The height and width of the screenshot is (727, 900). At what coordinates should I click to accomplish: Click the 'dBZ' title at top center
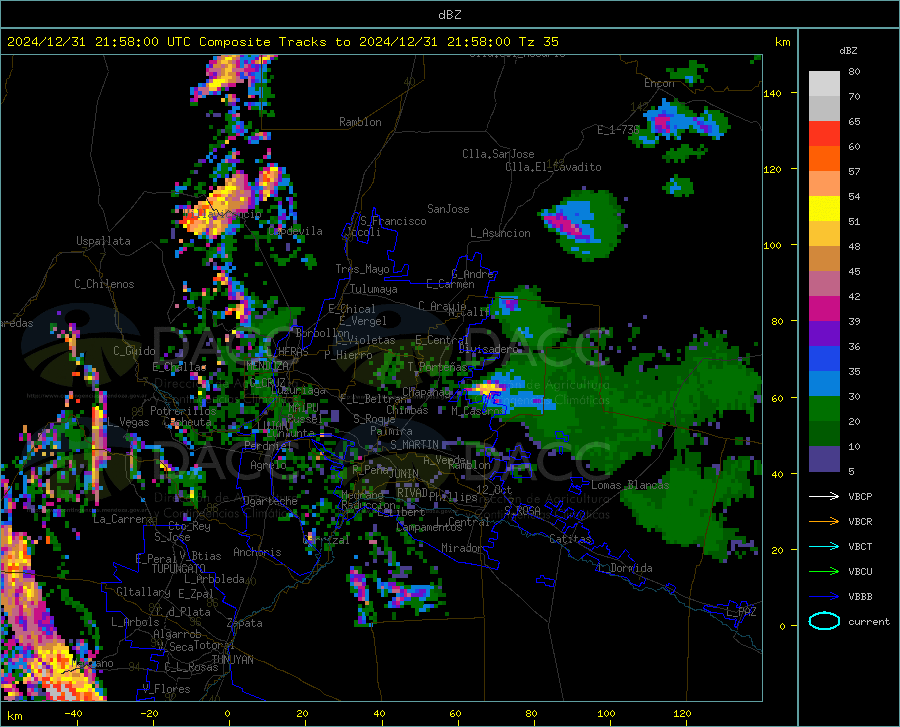pyautogui.click(x=449, y=15)
